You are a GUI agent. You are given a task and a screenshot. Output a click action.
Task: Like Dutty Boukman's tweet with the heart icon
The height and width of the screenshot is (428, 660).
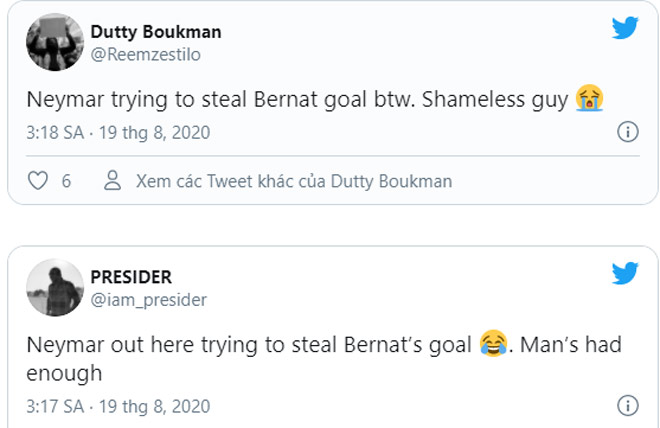pos(38,181)
